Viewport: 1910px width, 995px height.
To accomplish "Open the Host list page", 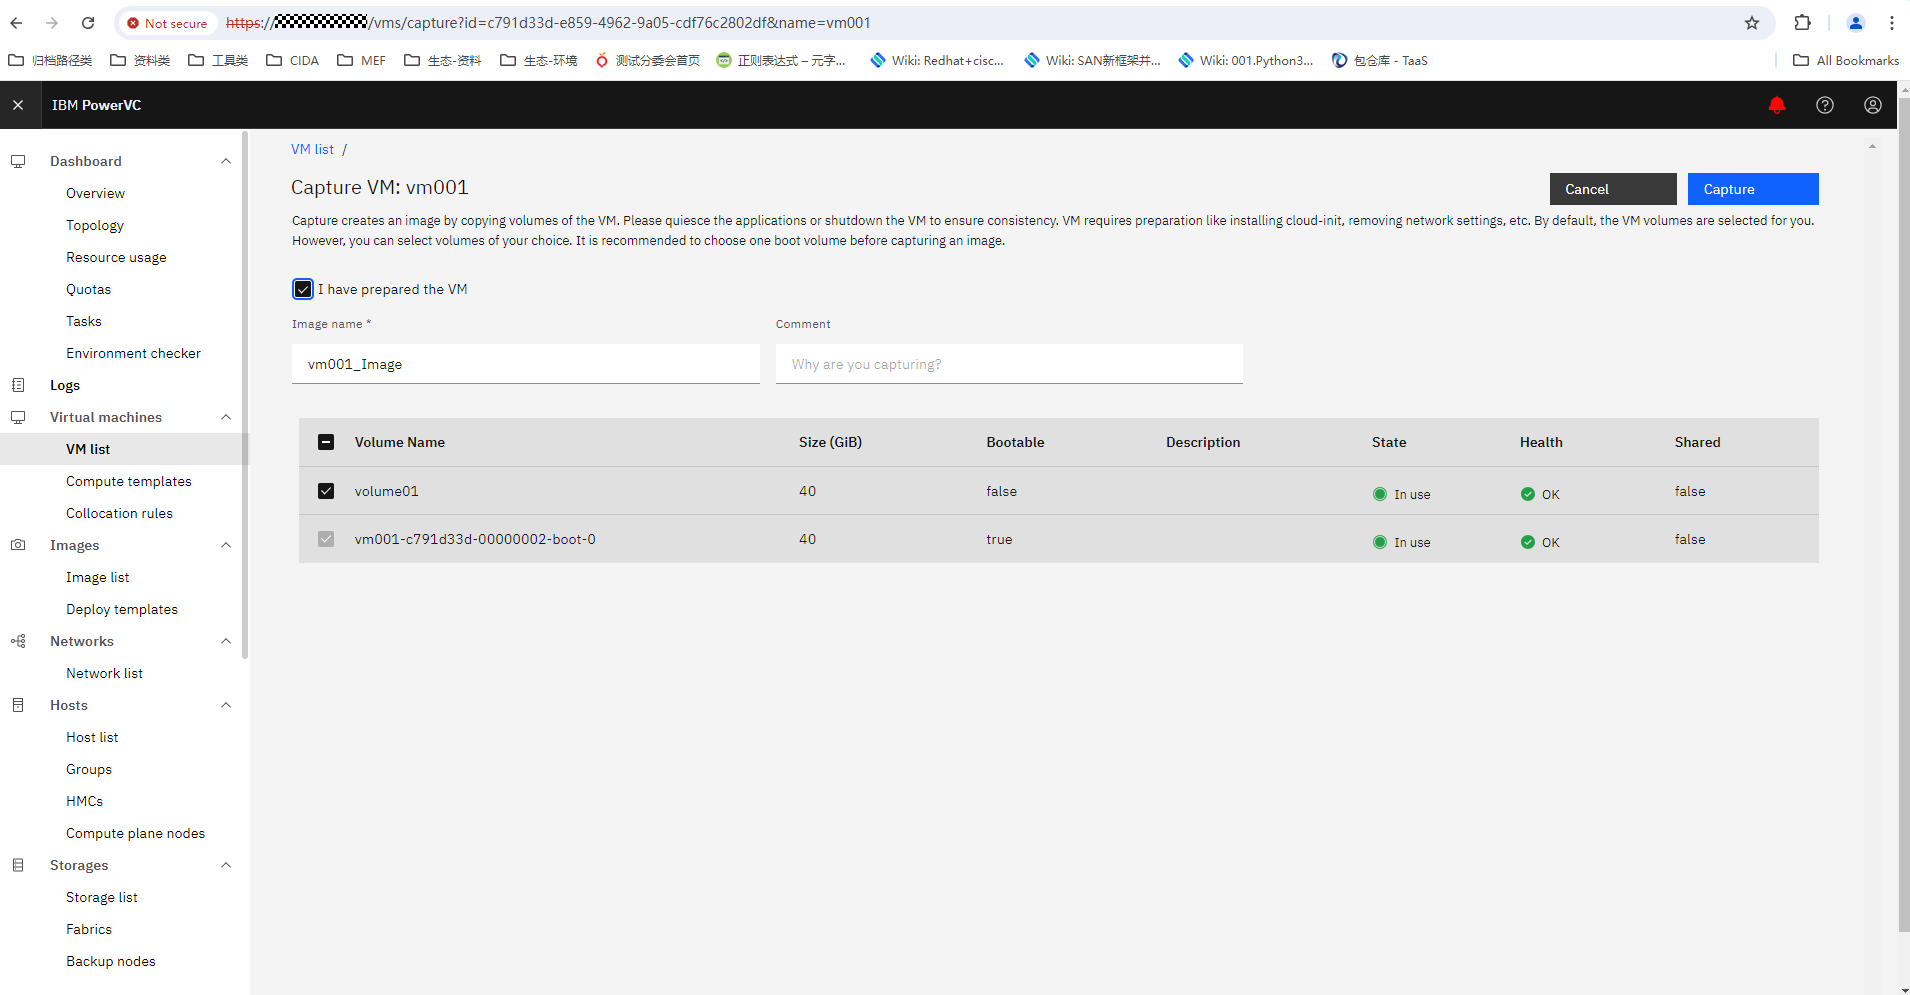I will pyautogui.click(x=92, y=737).
